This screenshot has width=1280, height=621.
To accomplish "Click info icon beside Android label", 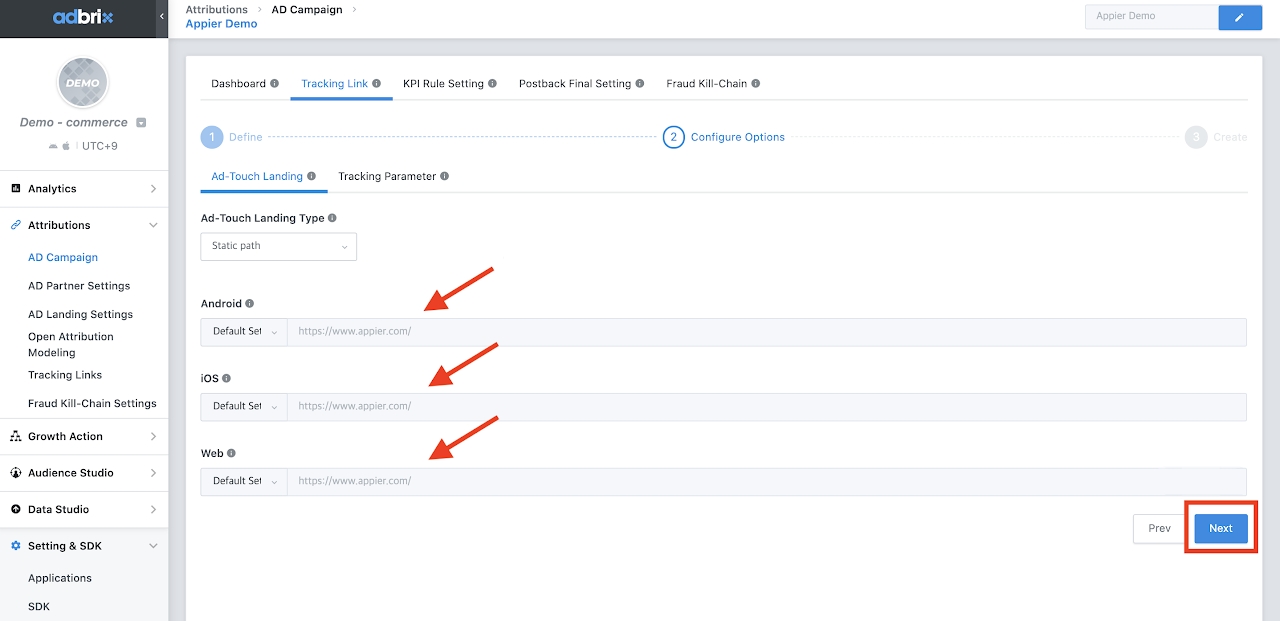I will point(250,304).
